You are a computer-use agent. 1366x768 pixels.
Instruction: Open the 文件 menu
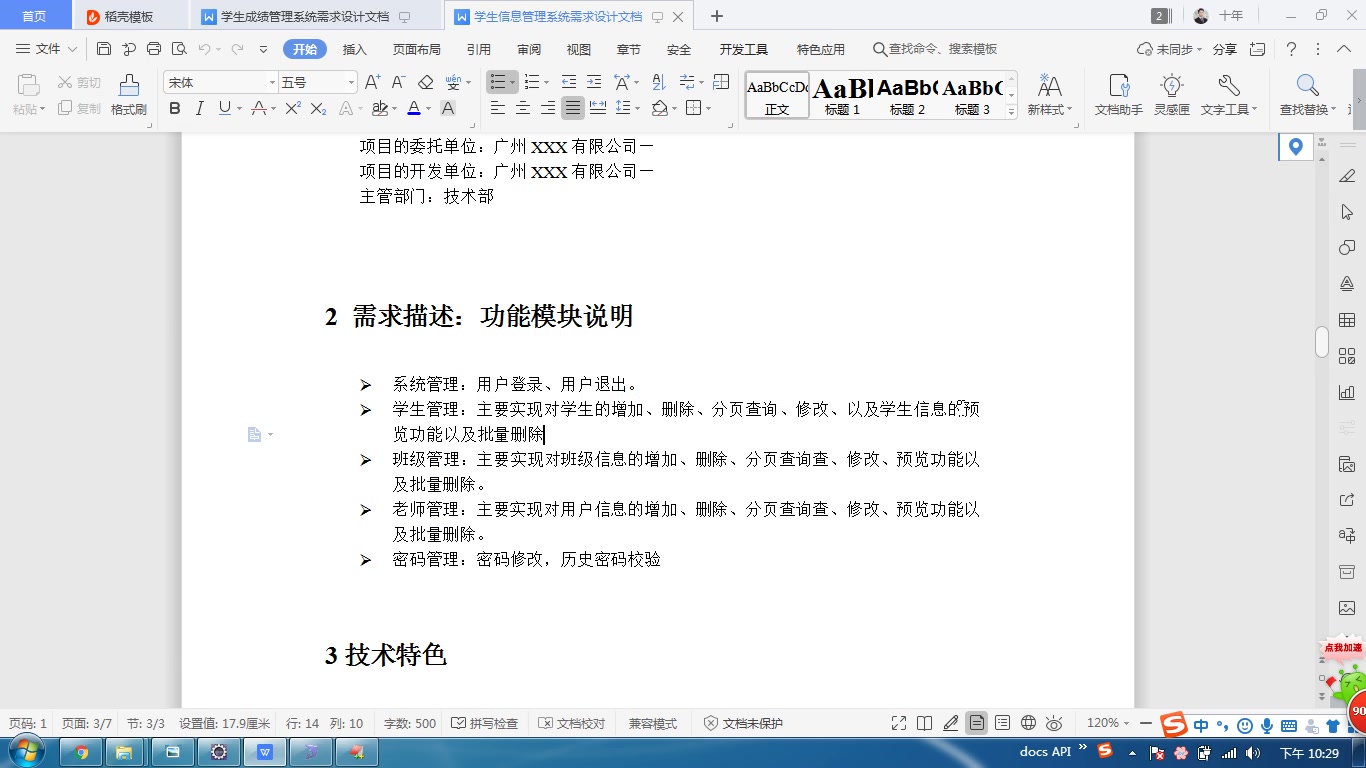click(x=46, y=48)
